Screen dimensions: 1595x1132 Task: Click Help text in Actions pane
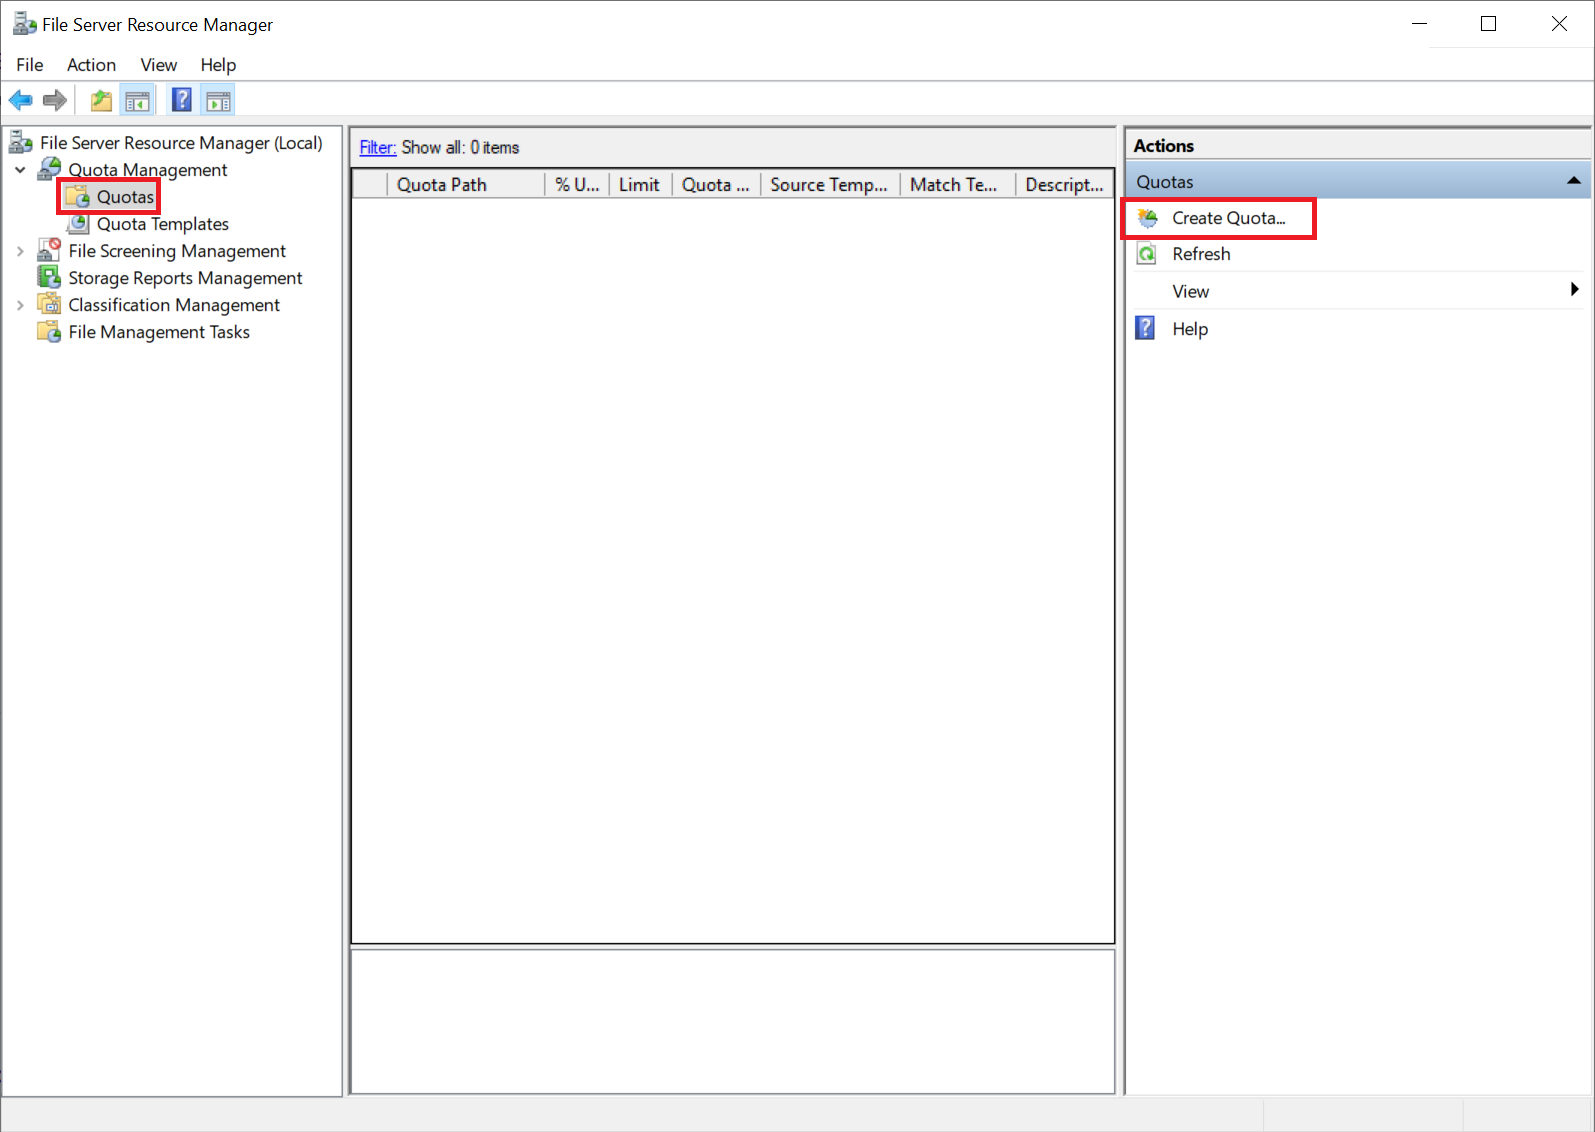point(1190,329)
